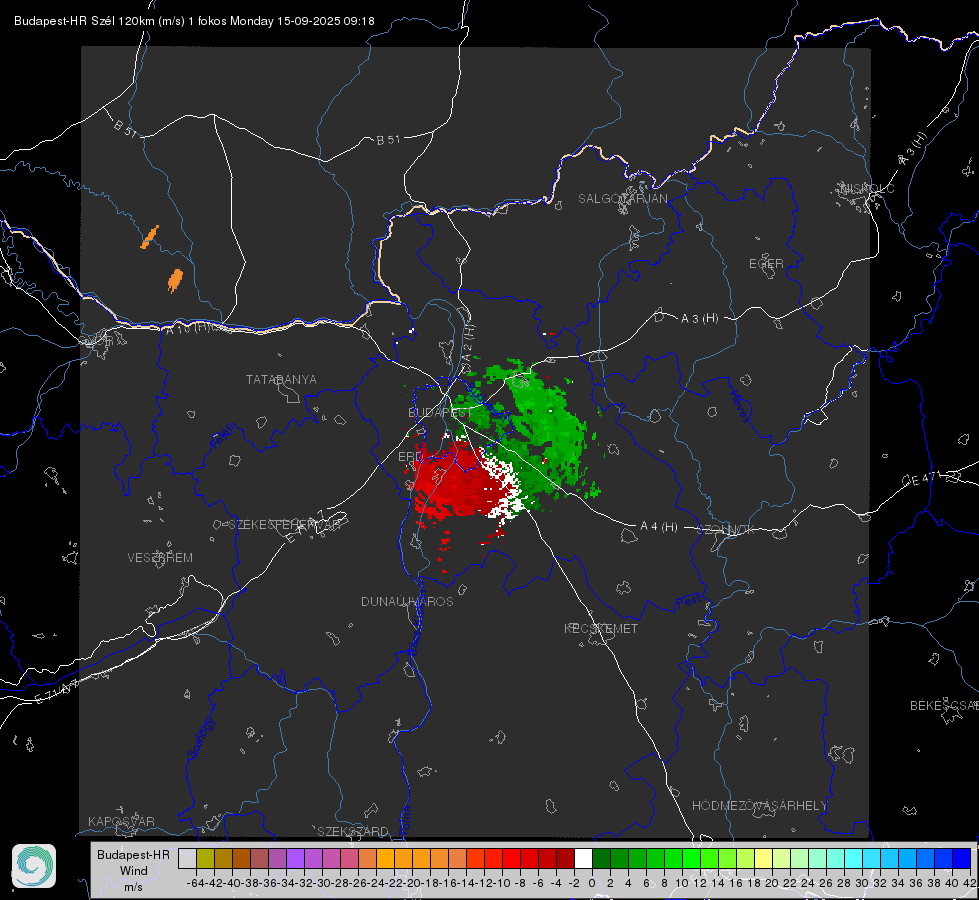Select the blue Pest county label
Screen dimensions: 979x900
pyautogui.click(x=689, y=601)
